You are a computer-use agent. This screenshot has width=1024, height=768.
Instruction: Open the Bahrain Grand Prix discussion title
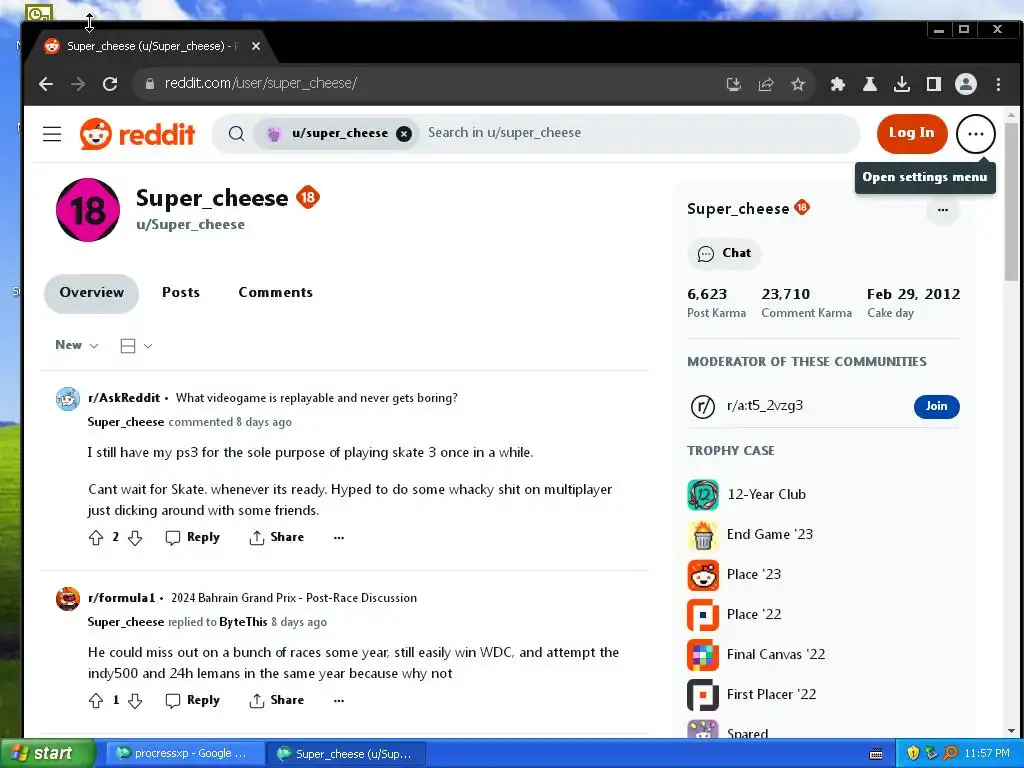point(294,598)
